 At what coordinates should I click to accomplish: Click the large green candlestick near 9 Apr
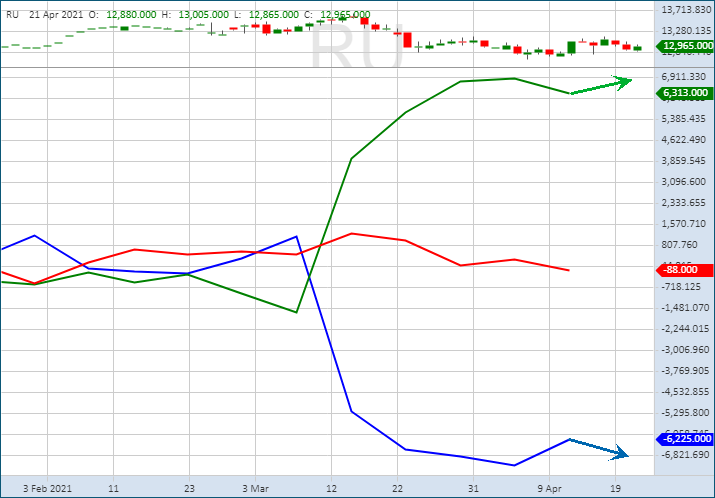point(571,47)
